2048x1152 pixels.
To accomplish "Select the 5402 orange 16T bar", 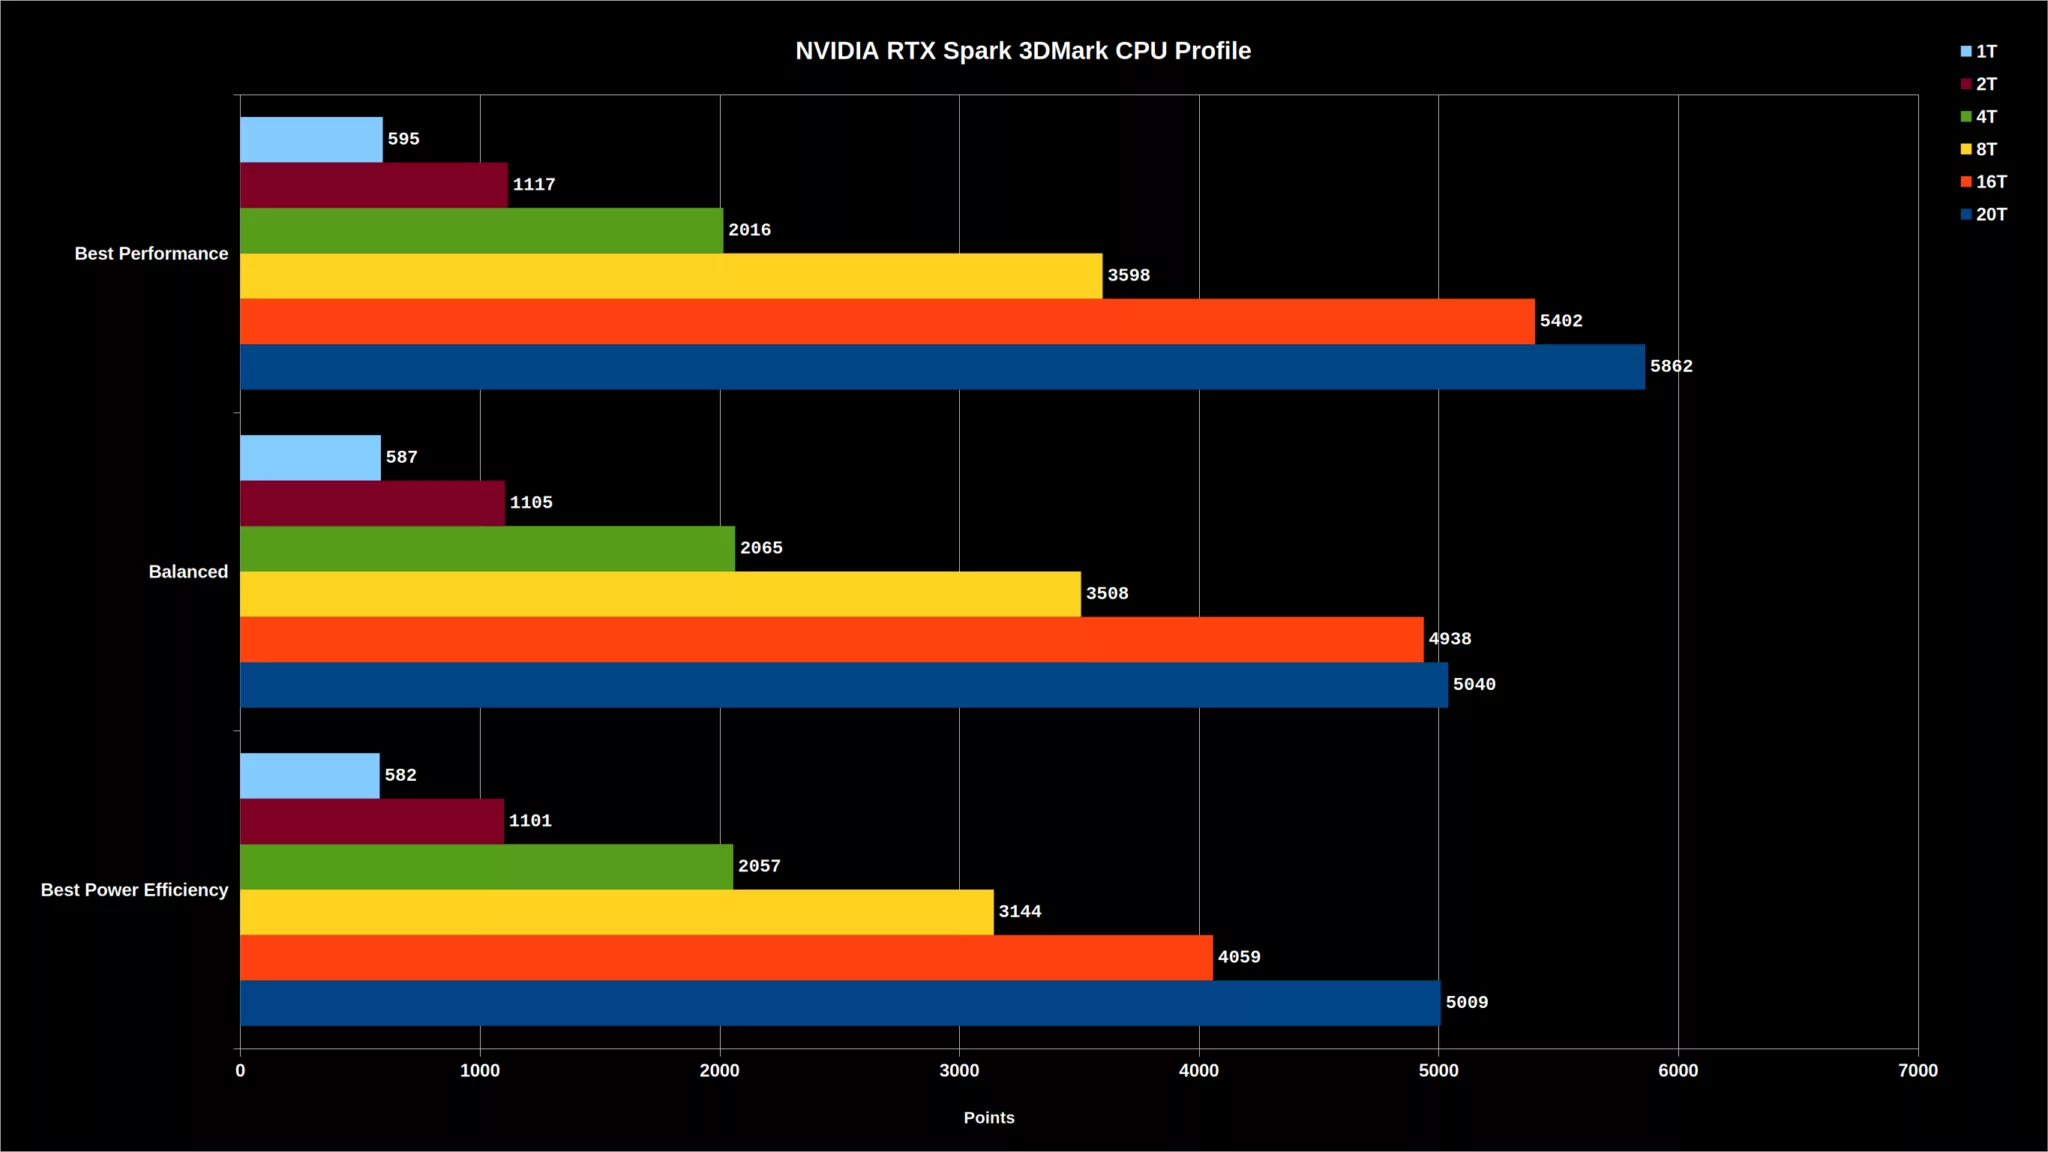I will [x=887, y=321].
